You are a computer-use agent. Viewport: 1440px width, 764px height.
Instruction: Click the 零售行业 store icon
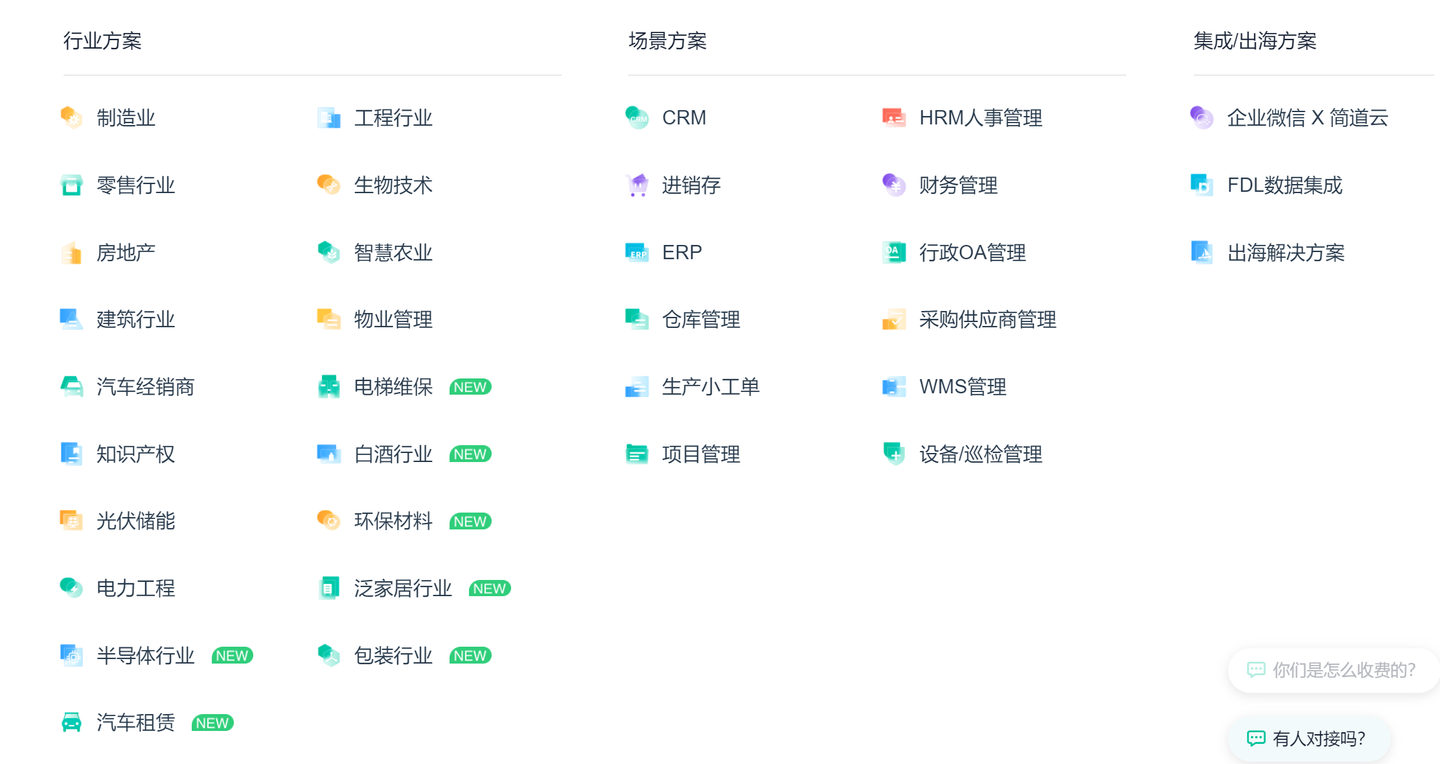(x=71, y=185)
